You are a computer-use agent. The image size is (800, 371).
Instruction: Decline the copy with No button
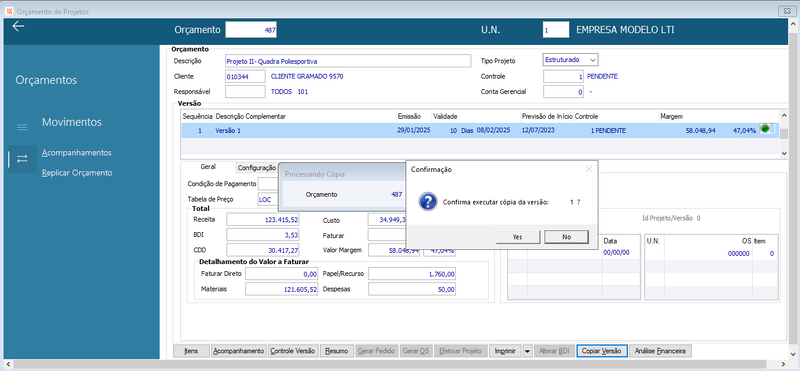[x=566, y=237]
